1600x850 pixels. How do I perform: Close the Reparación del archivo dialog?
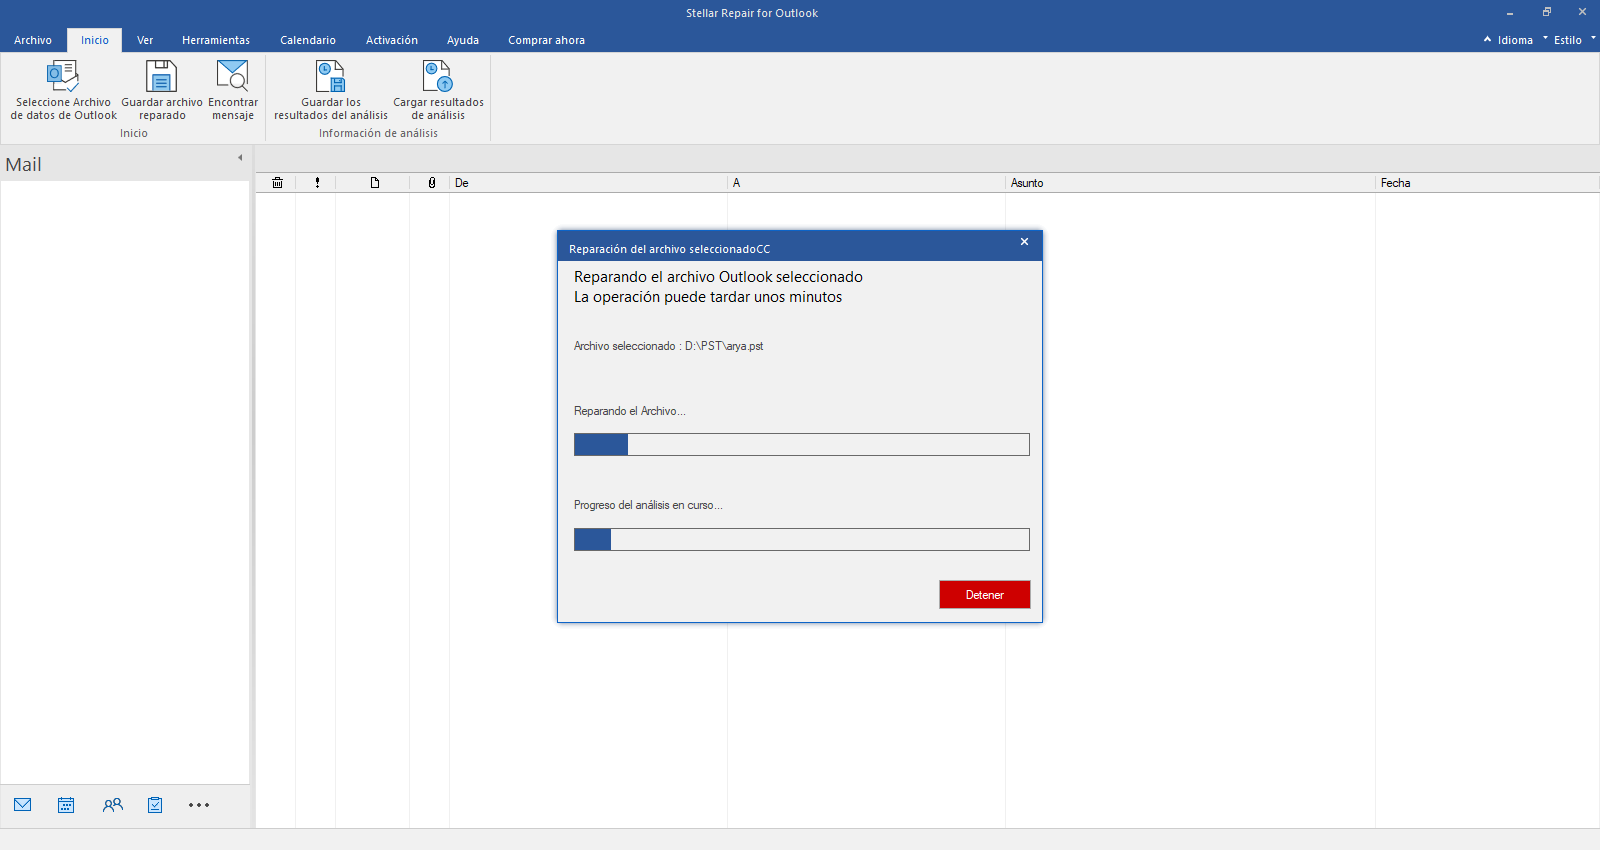(1024, 242)
